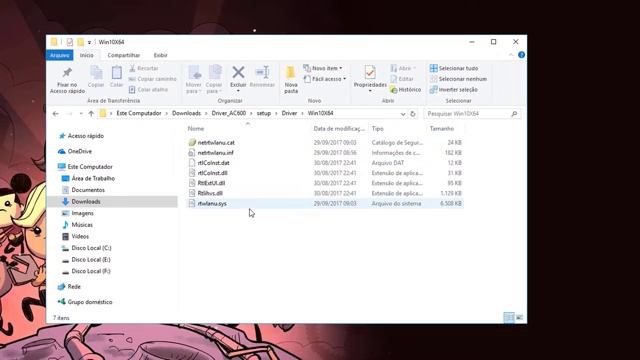Open recent locations dropdown arrow

click(x=81, y=113)
